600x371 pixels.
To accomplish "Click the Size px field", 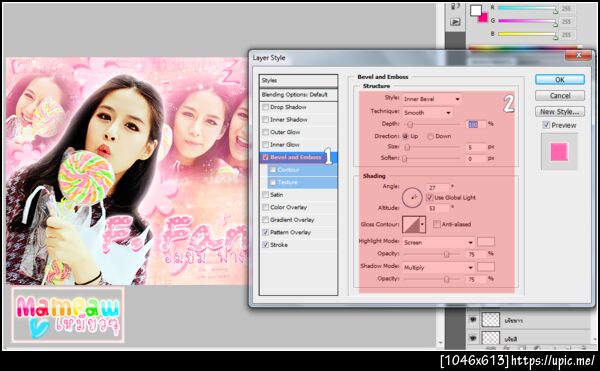I will (x=476, y=148).
